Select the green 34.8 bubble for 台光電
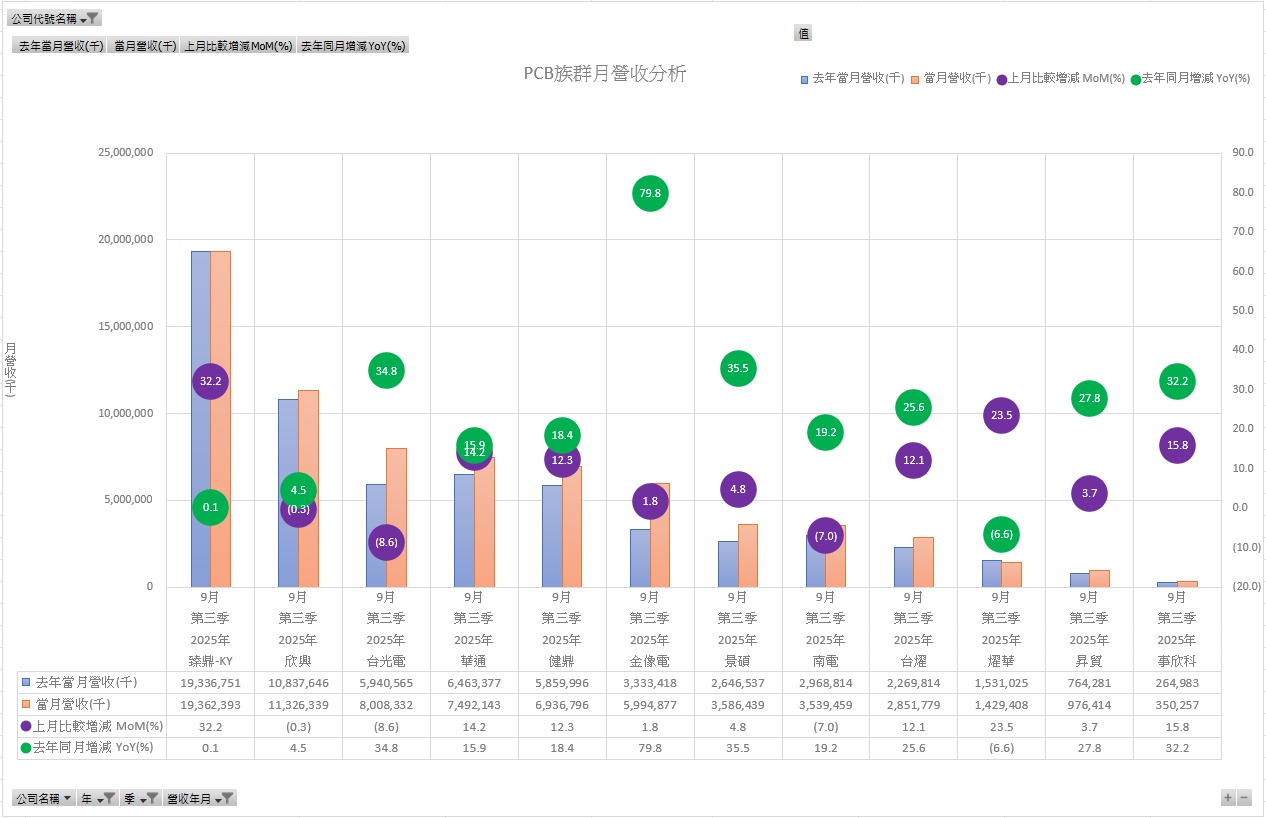 coord(386,371)
